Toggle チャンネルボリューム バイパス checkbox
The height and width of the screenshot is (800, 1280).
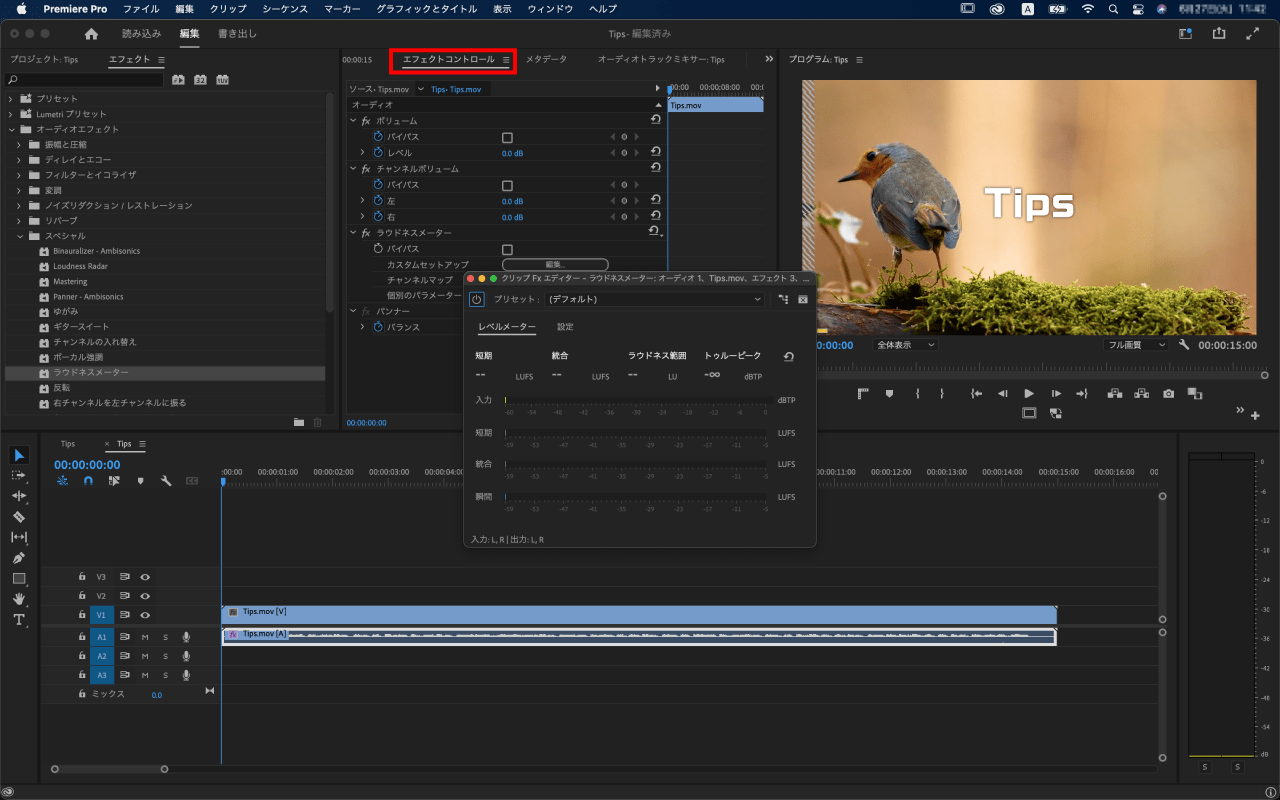507,185
